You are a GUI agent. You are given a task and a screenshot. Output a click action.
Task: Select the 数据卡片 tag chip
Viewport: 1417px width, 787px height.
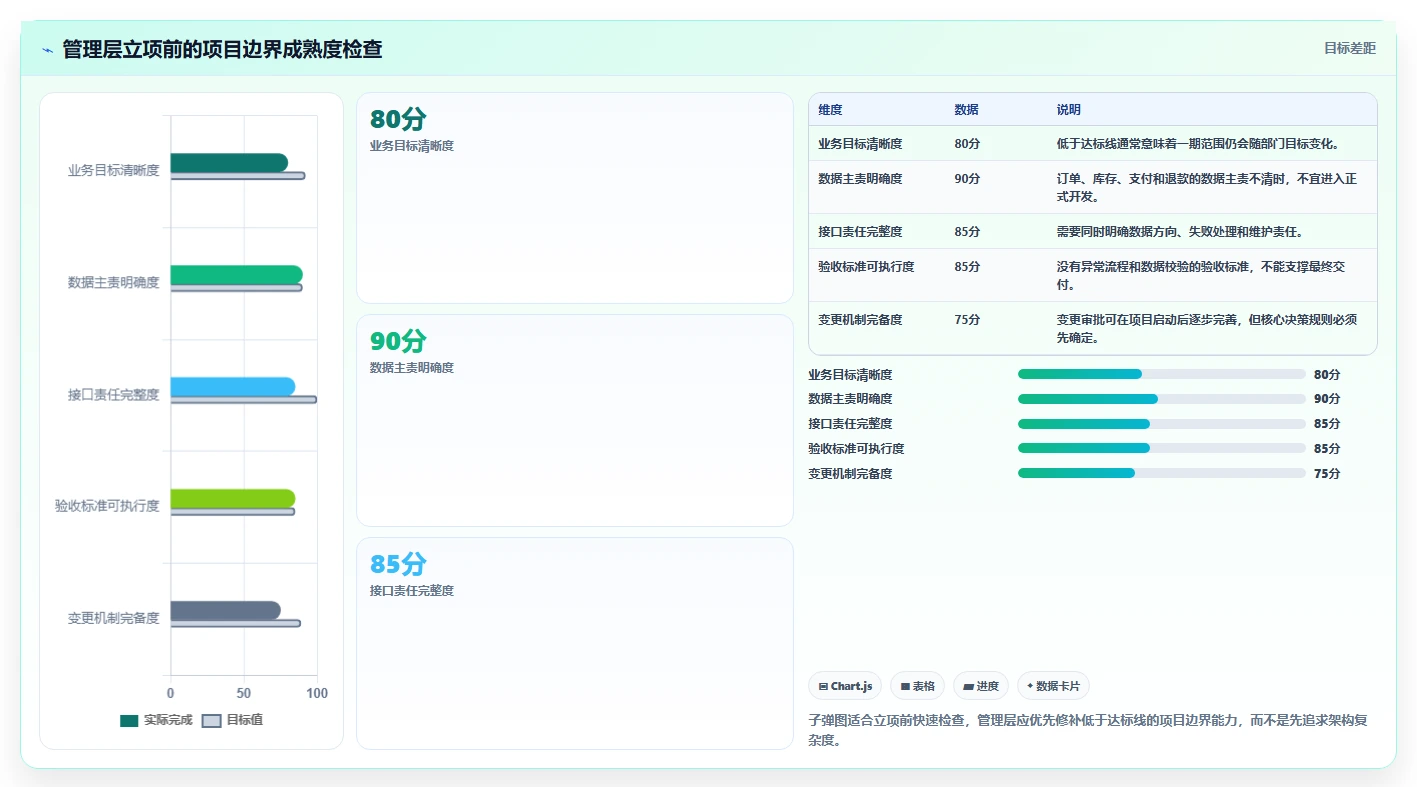click(1053, 686)
